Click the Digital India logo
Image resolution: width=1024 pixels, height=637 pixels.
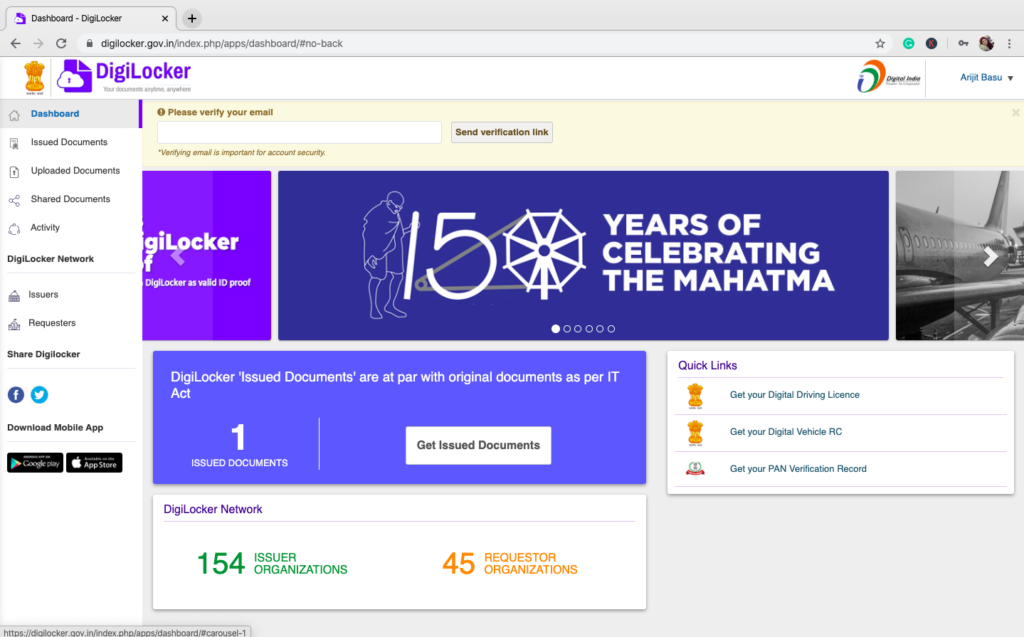tap(889, 77)
